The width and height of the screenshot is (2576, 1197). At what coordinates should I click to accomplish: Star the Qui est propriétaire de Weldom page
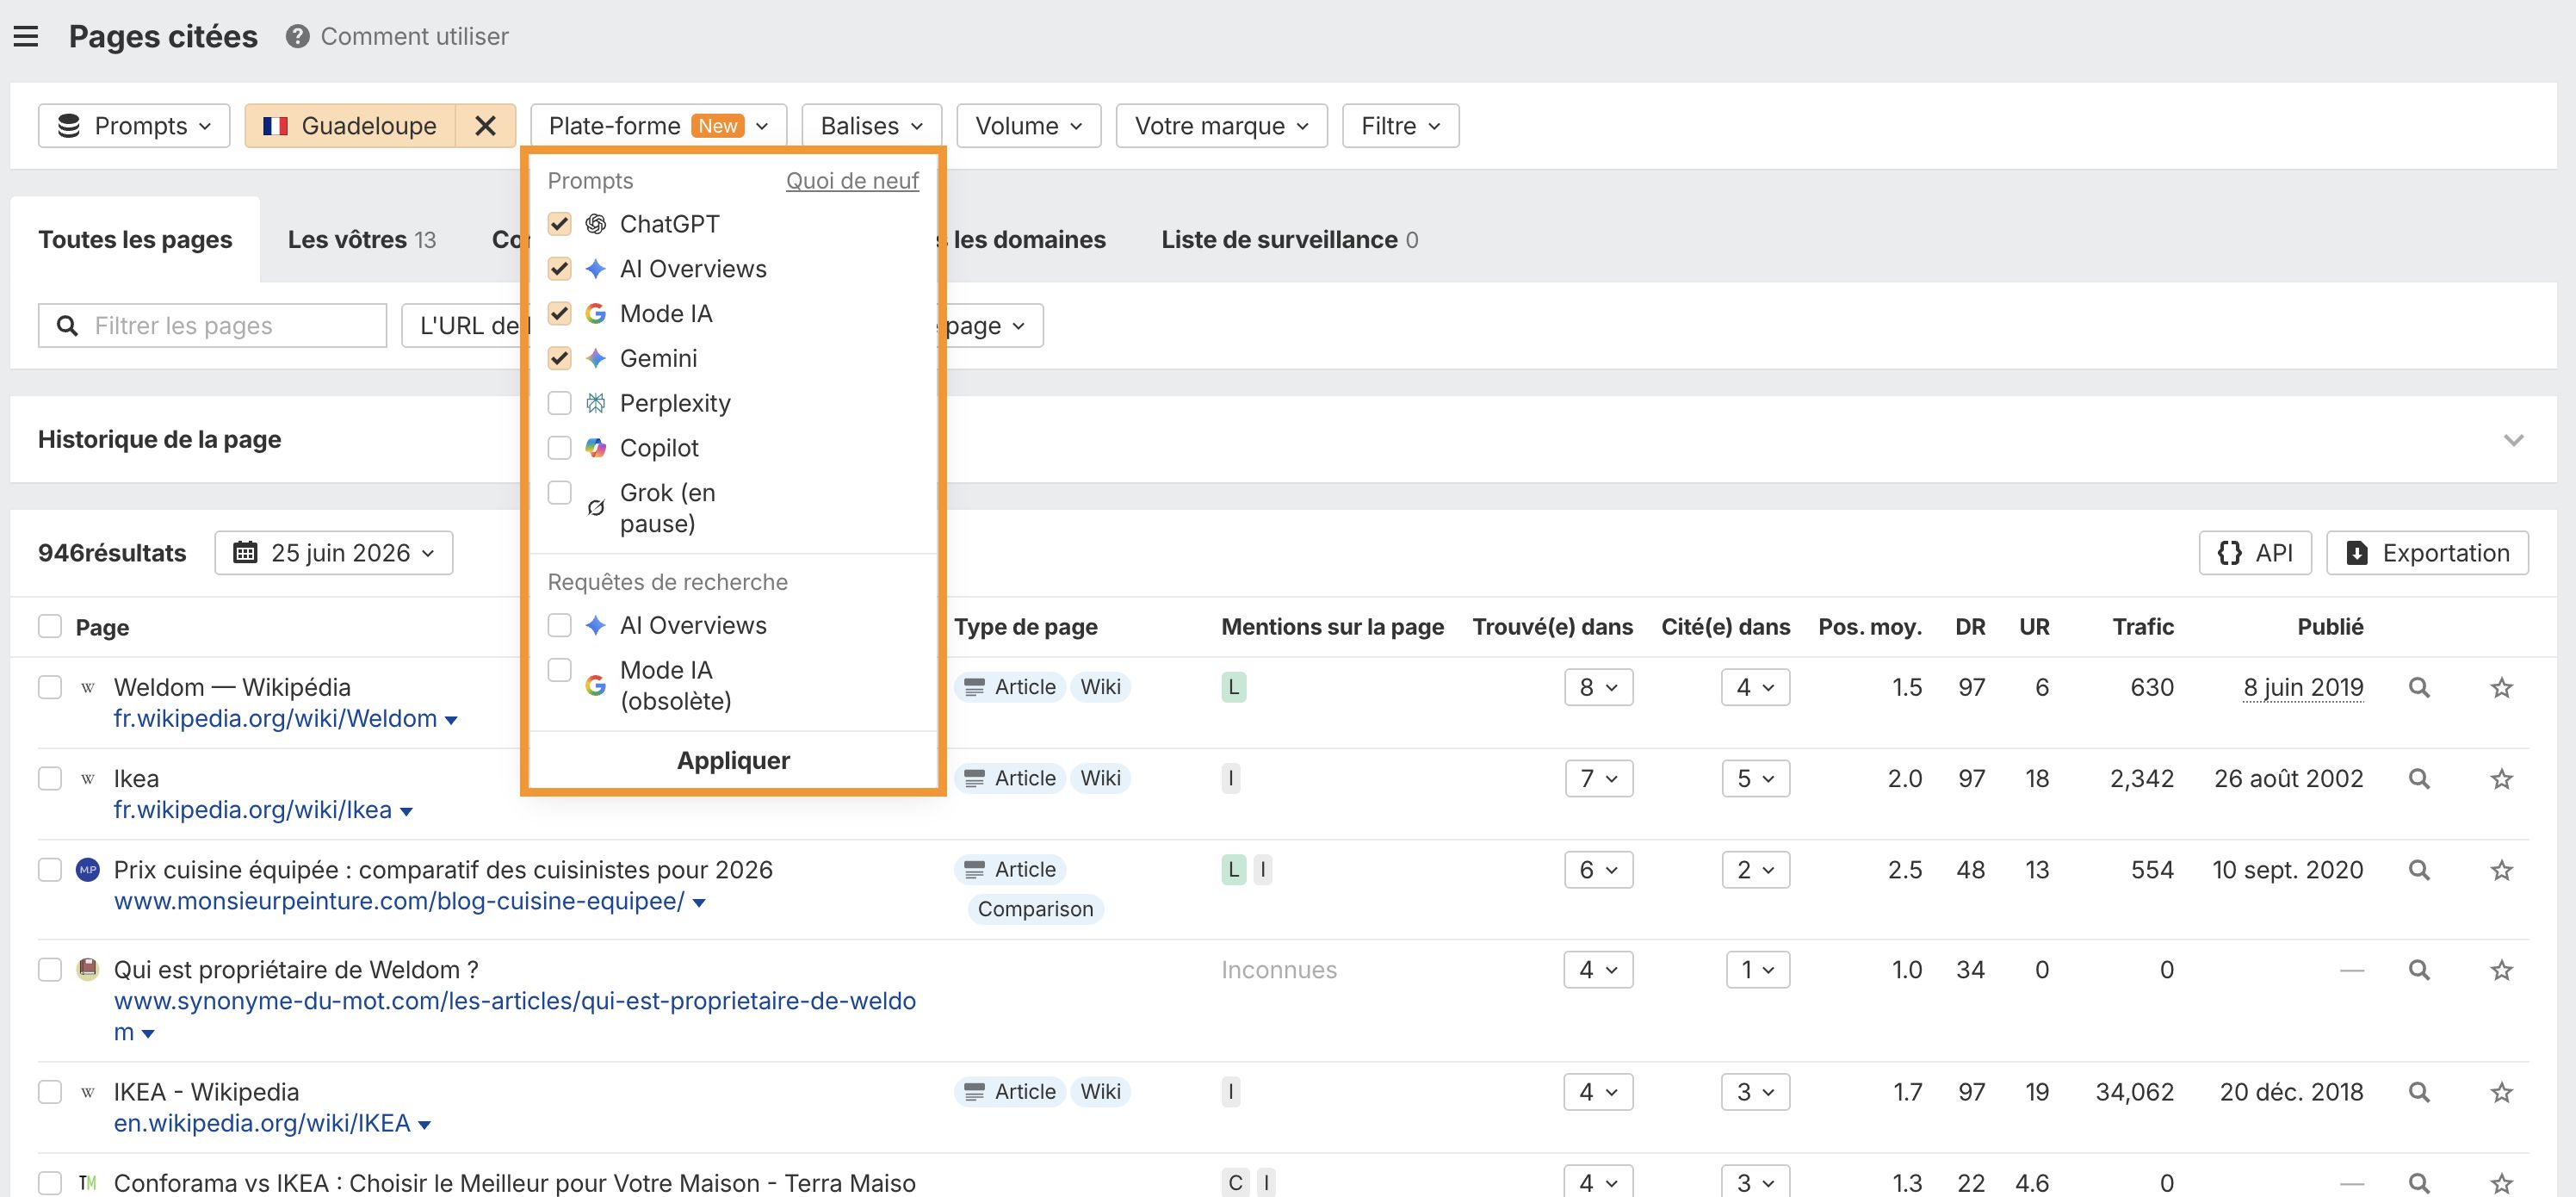click(2501, 970)
